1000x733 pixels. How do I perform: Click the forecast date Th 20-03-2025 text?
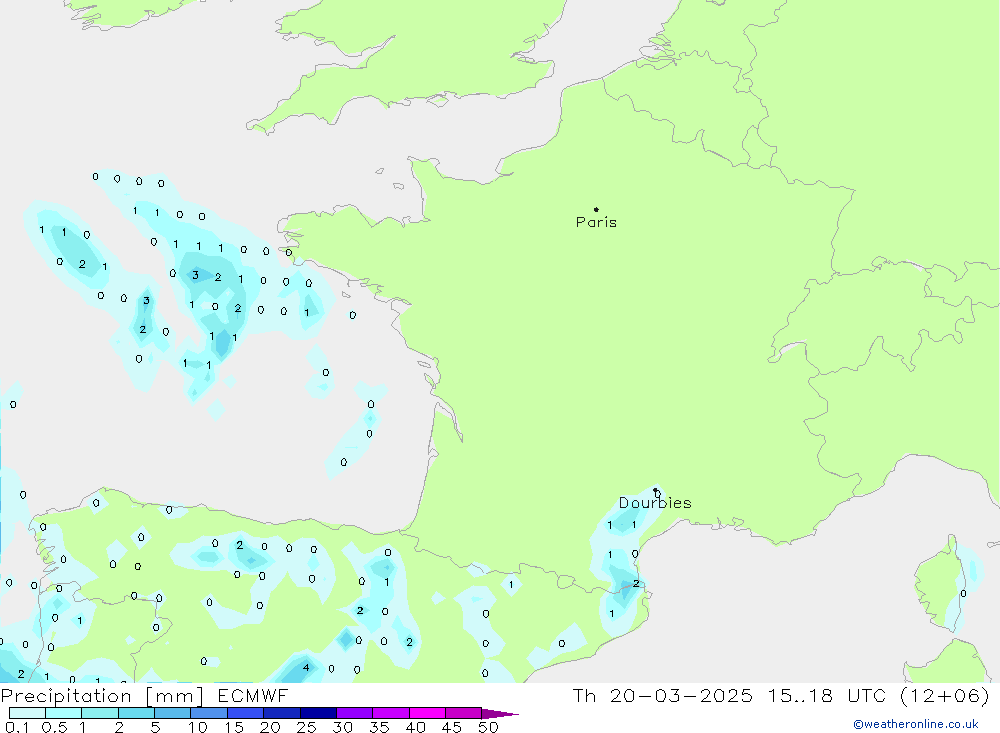[x=663, y=695]
